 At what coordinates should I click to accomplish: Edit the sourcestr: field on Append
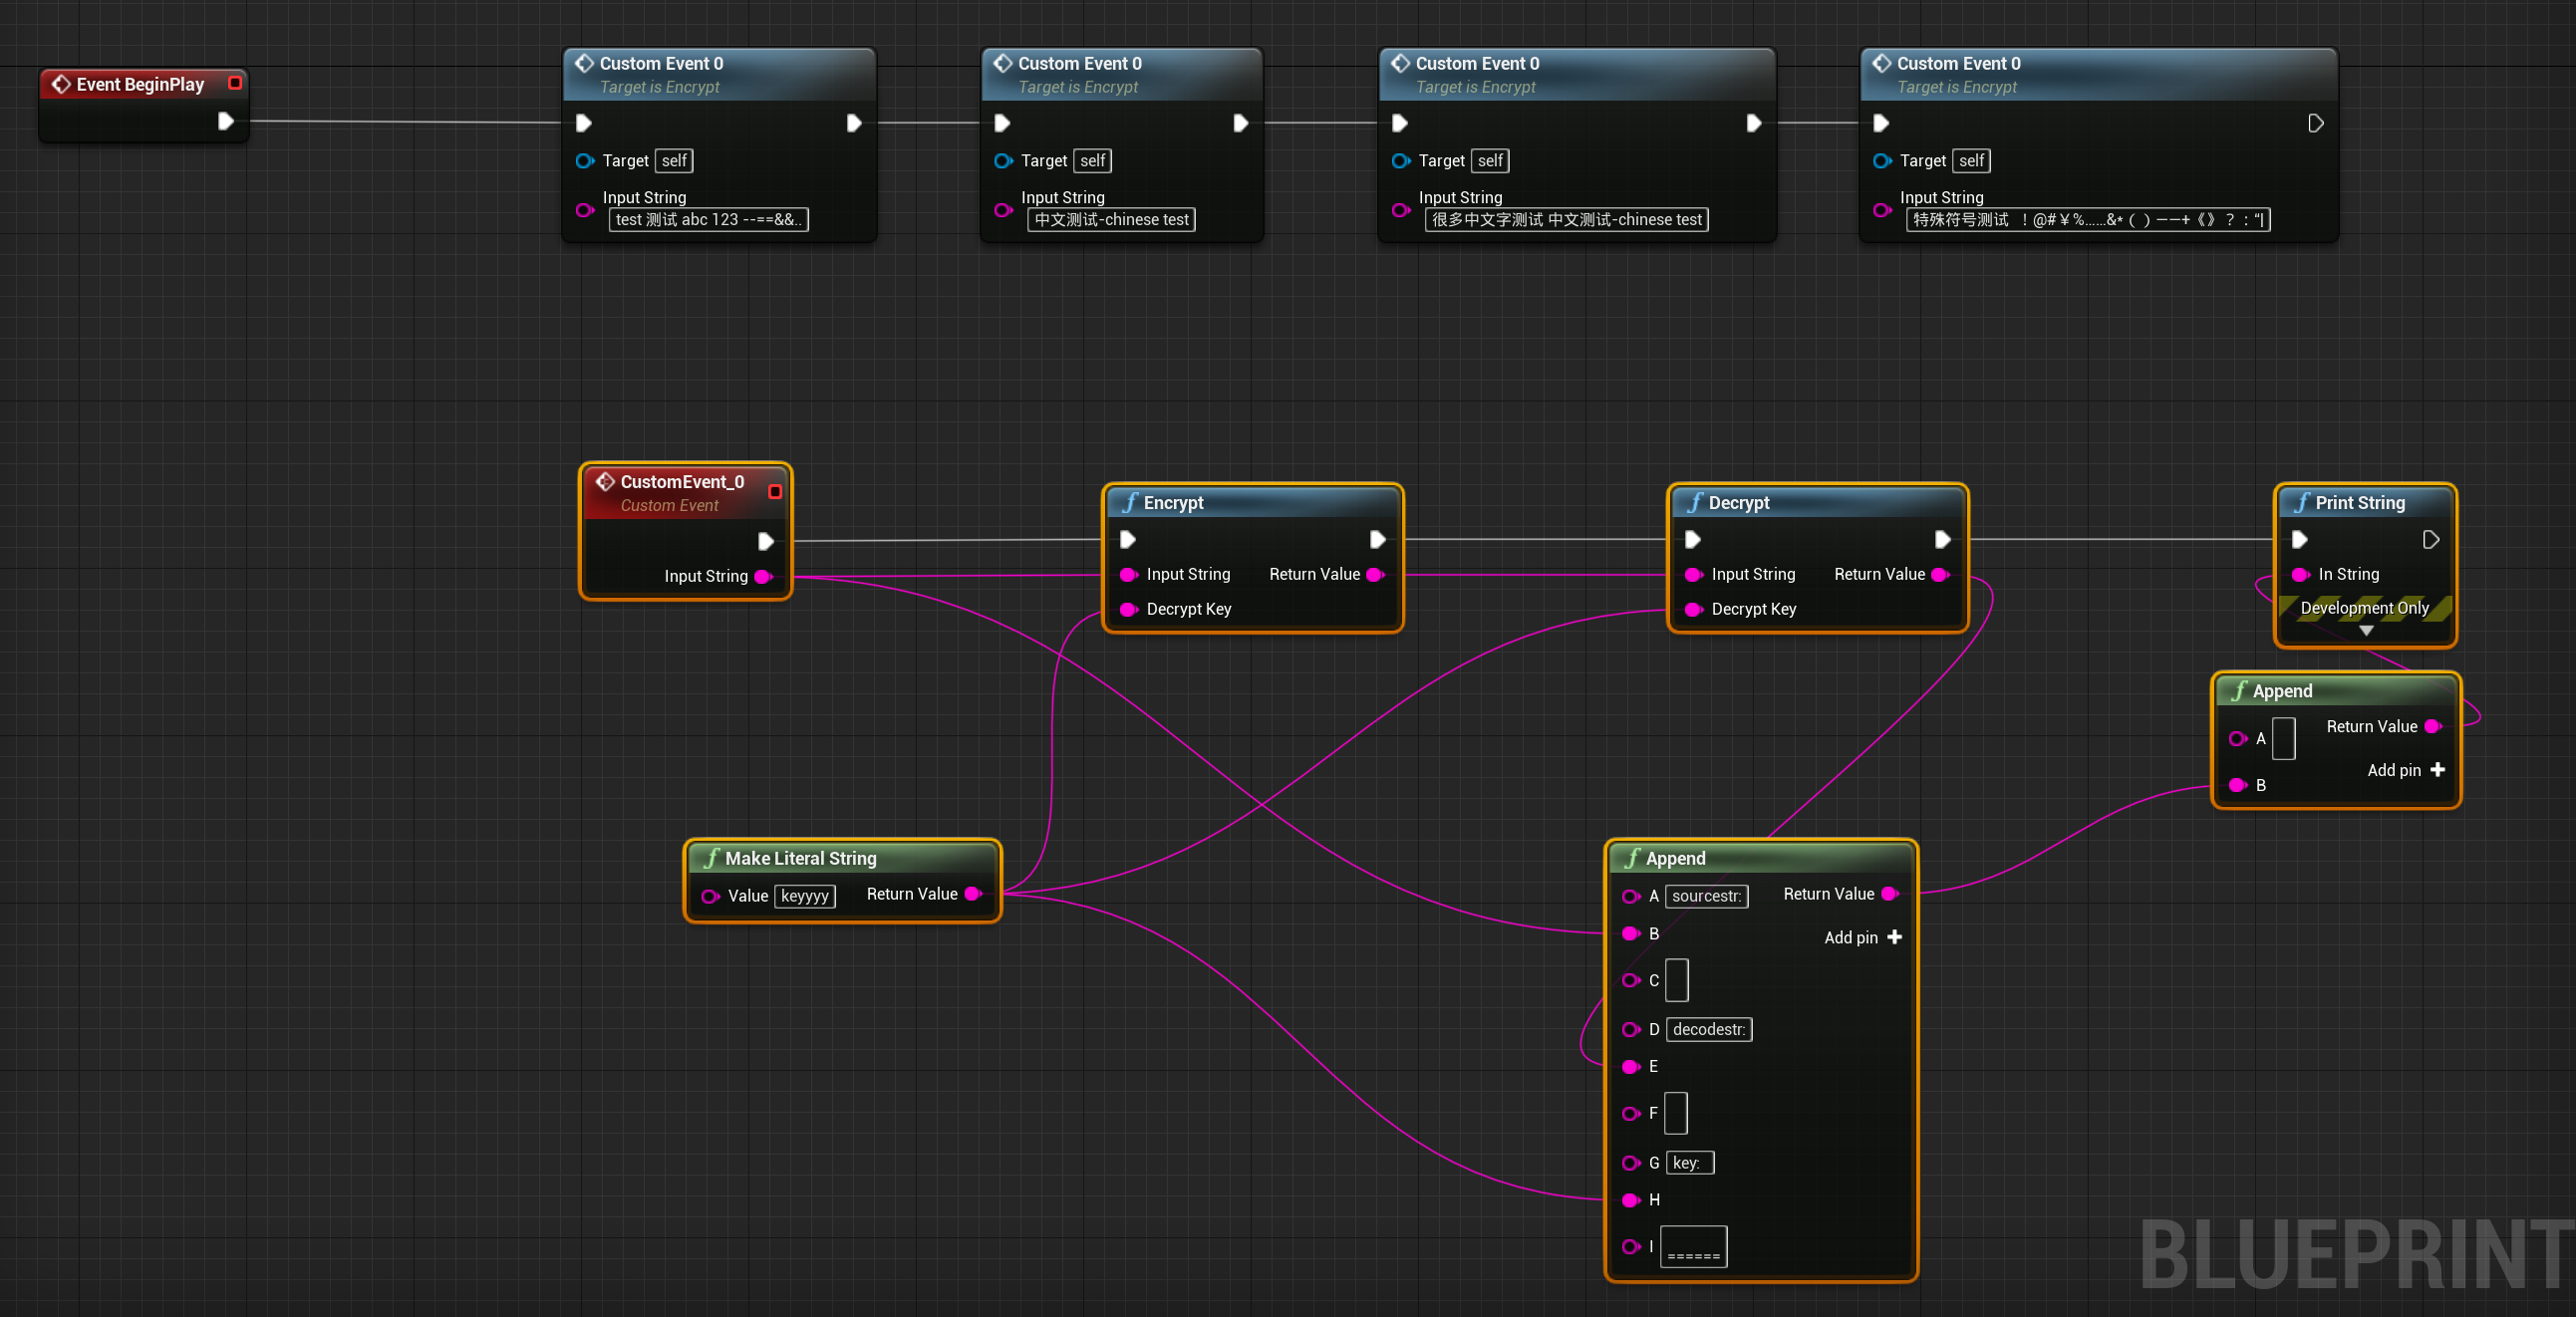1706,895
